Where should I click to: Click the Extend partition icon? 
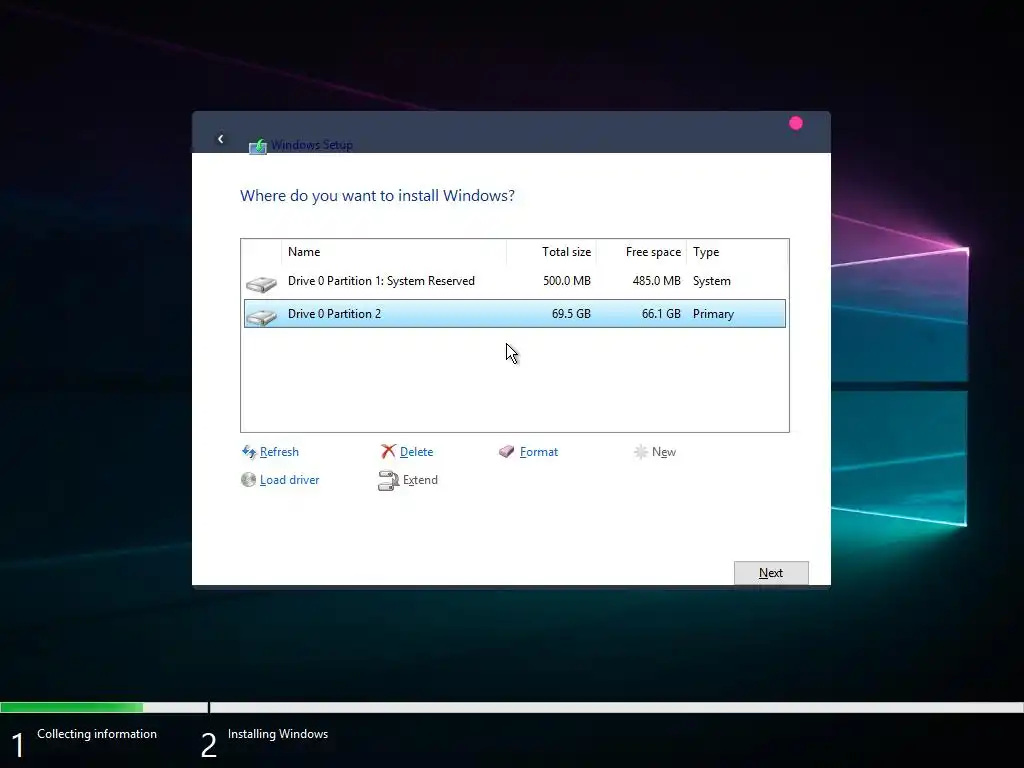[388, 481]
